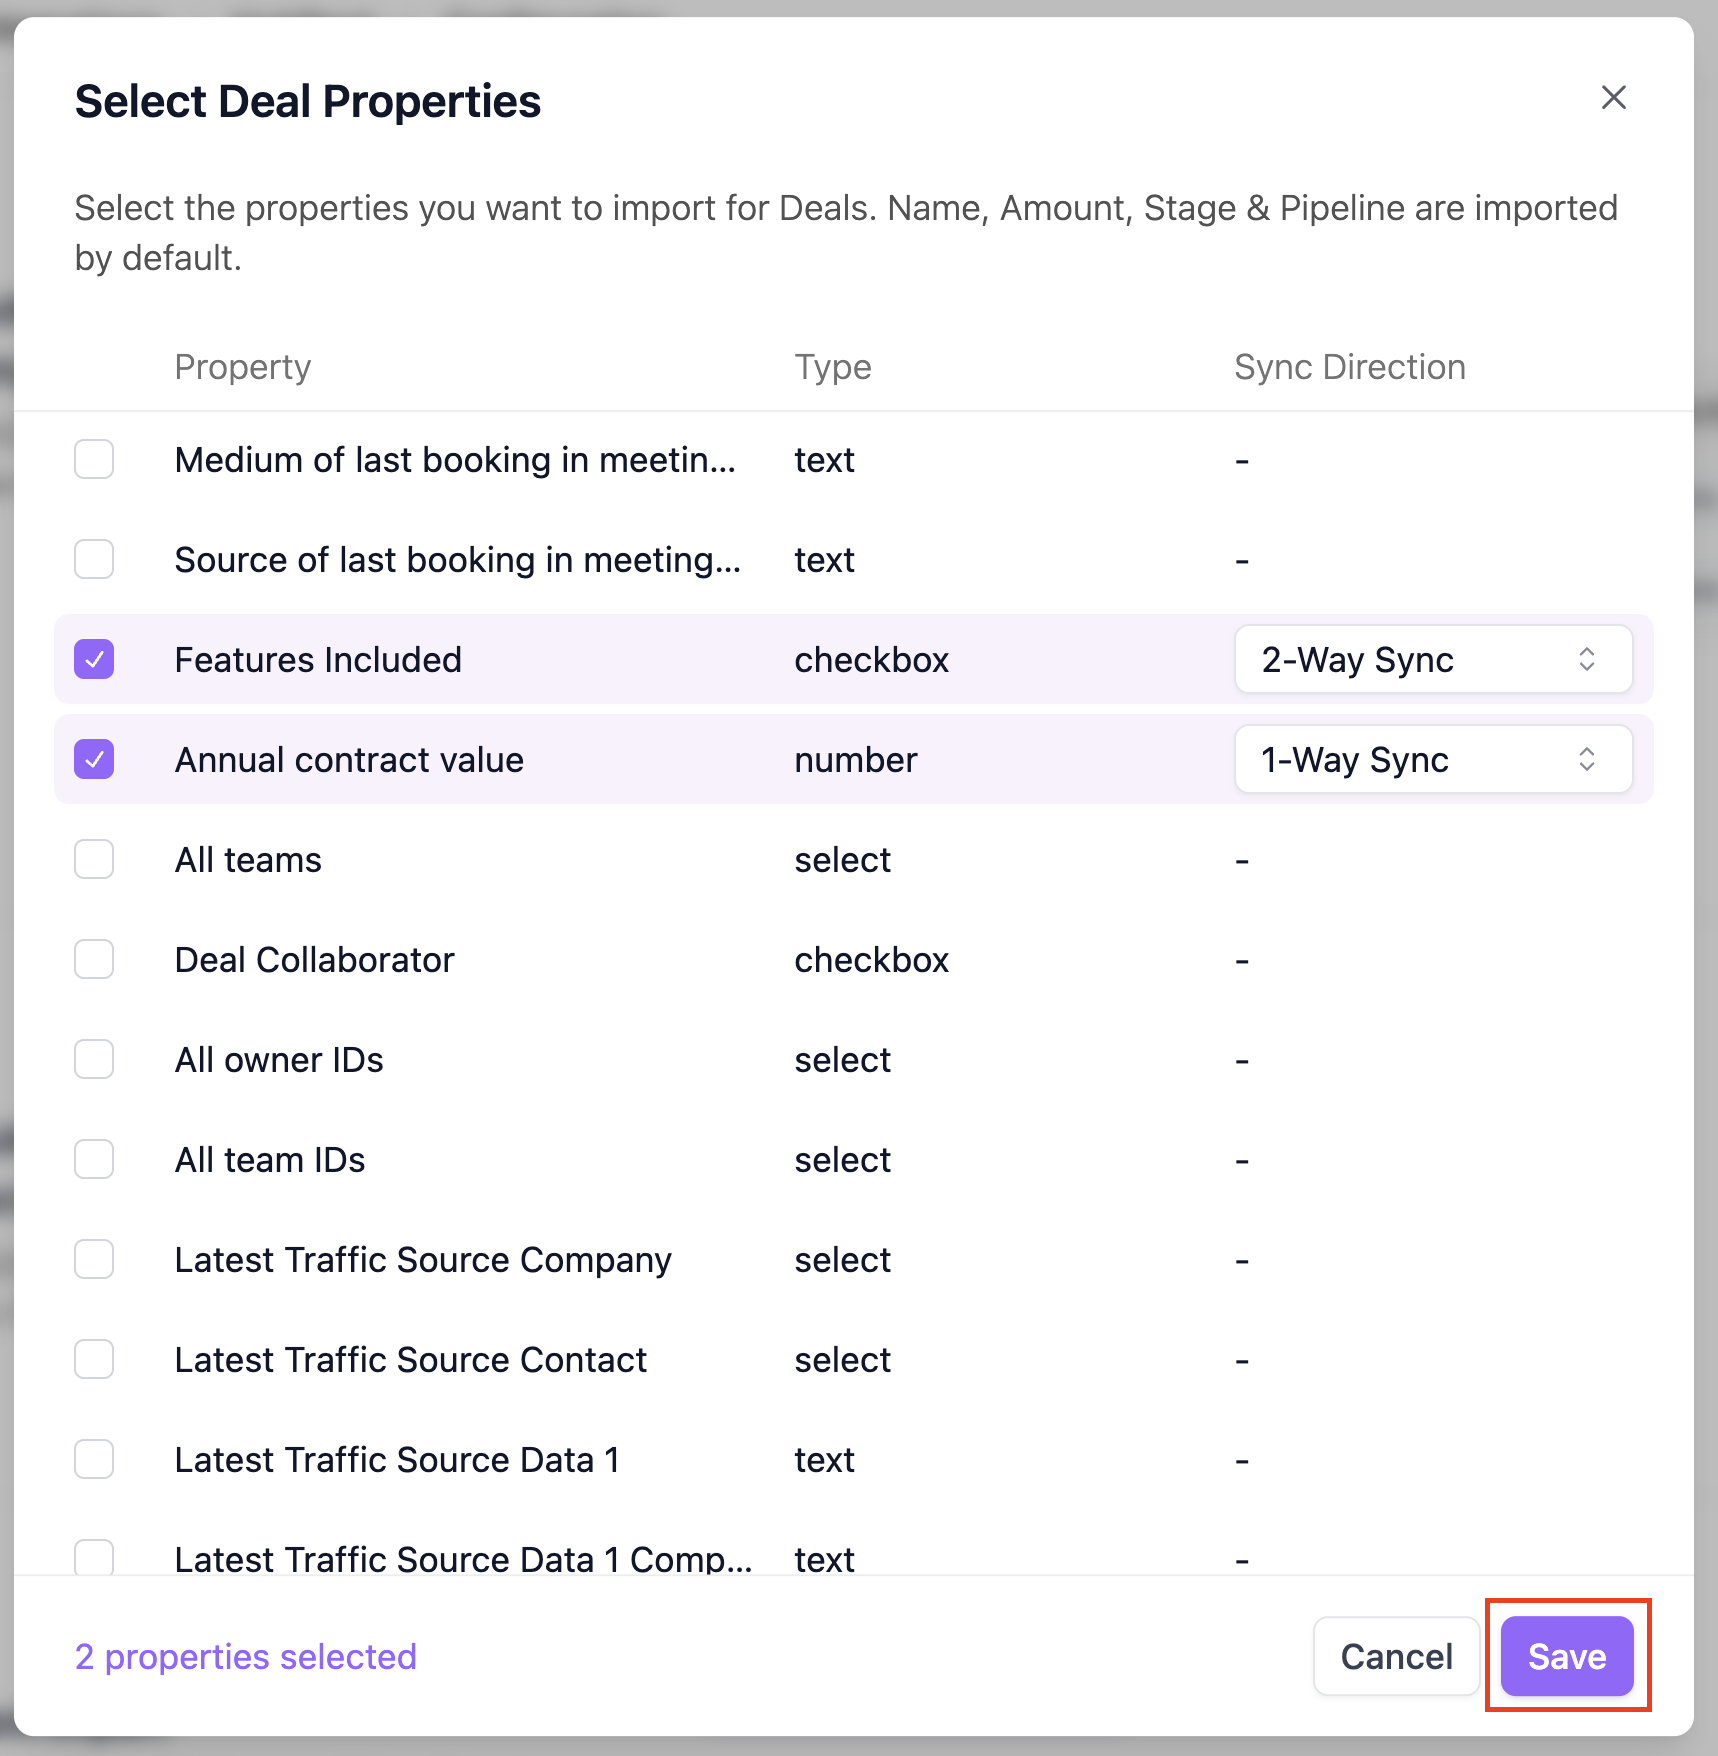Screen dimensions: 1718x1756
Task: Open the 2-Way Sync direction dropdown
Action: pos(1433,659)
